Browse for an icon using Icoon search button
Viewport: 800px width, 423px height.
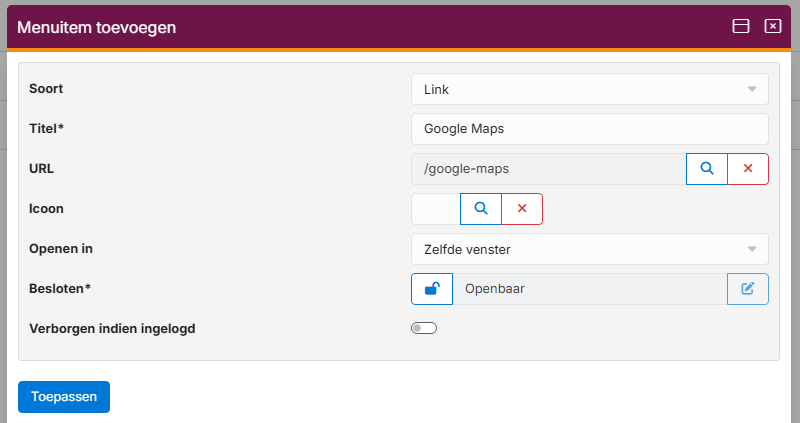tap(480, 209)
